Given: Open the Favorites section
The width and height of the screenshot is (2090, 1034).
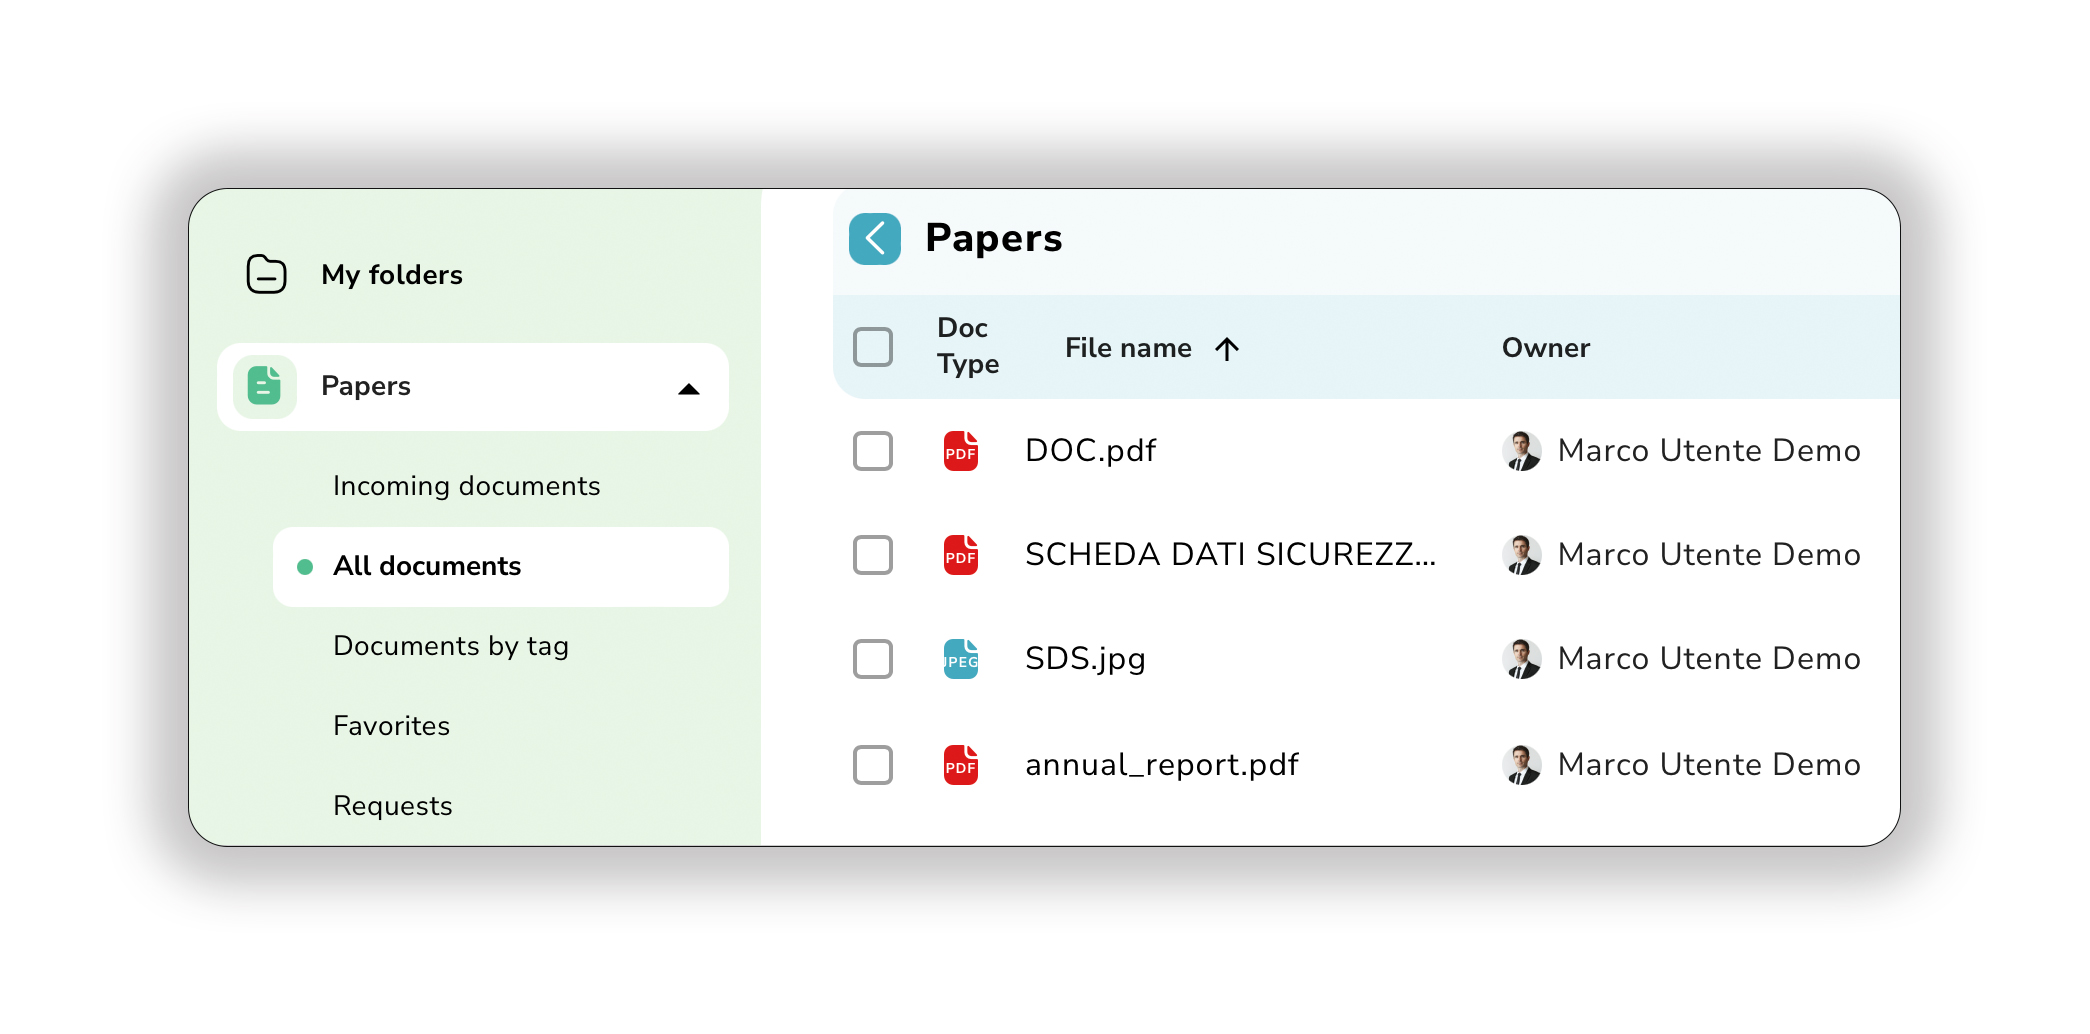Looking at the screenshot, I should [x=391, y=726].
